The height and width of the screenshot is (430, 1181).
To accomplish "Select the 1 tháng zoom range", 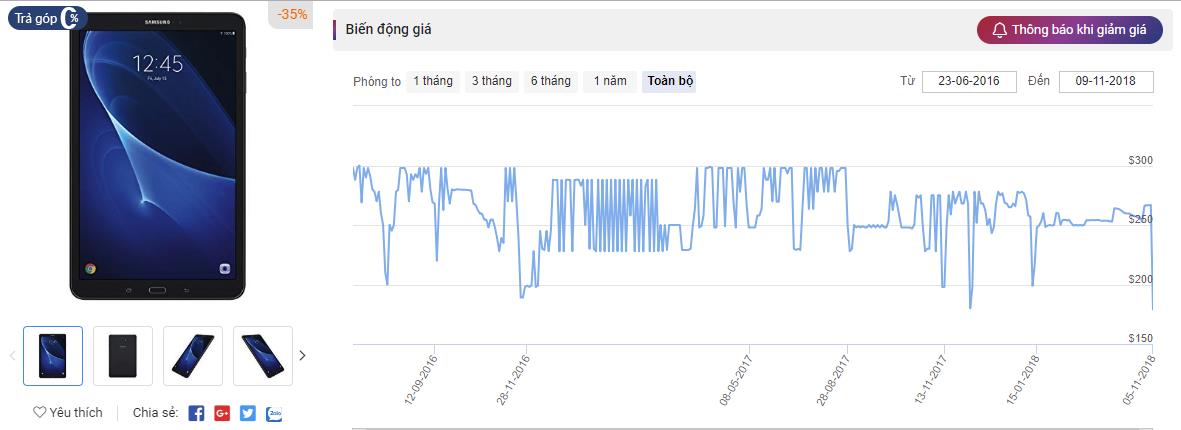I will [x=432, y=81].
